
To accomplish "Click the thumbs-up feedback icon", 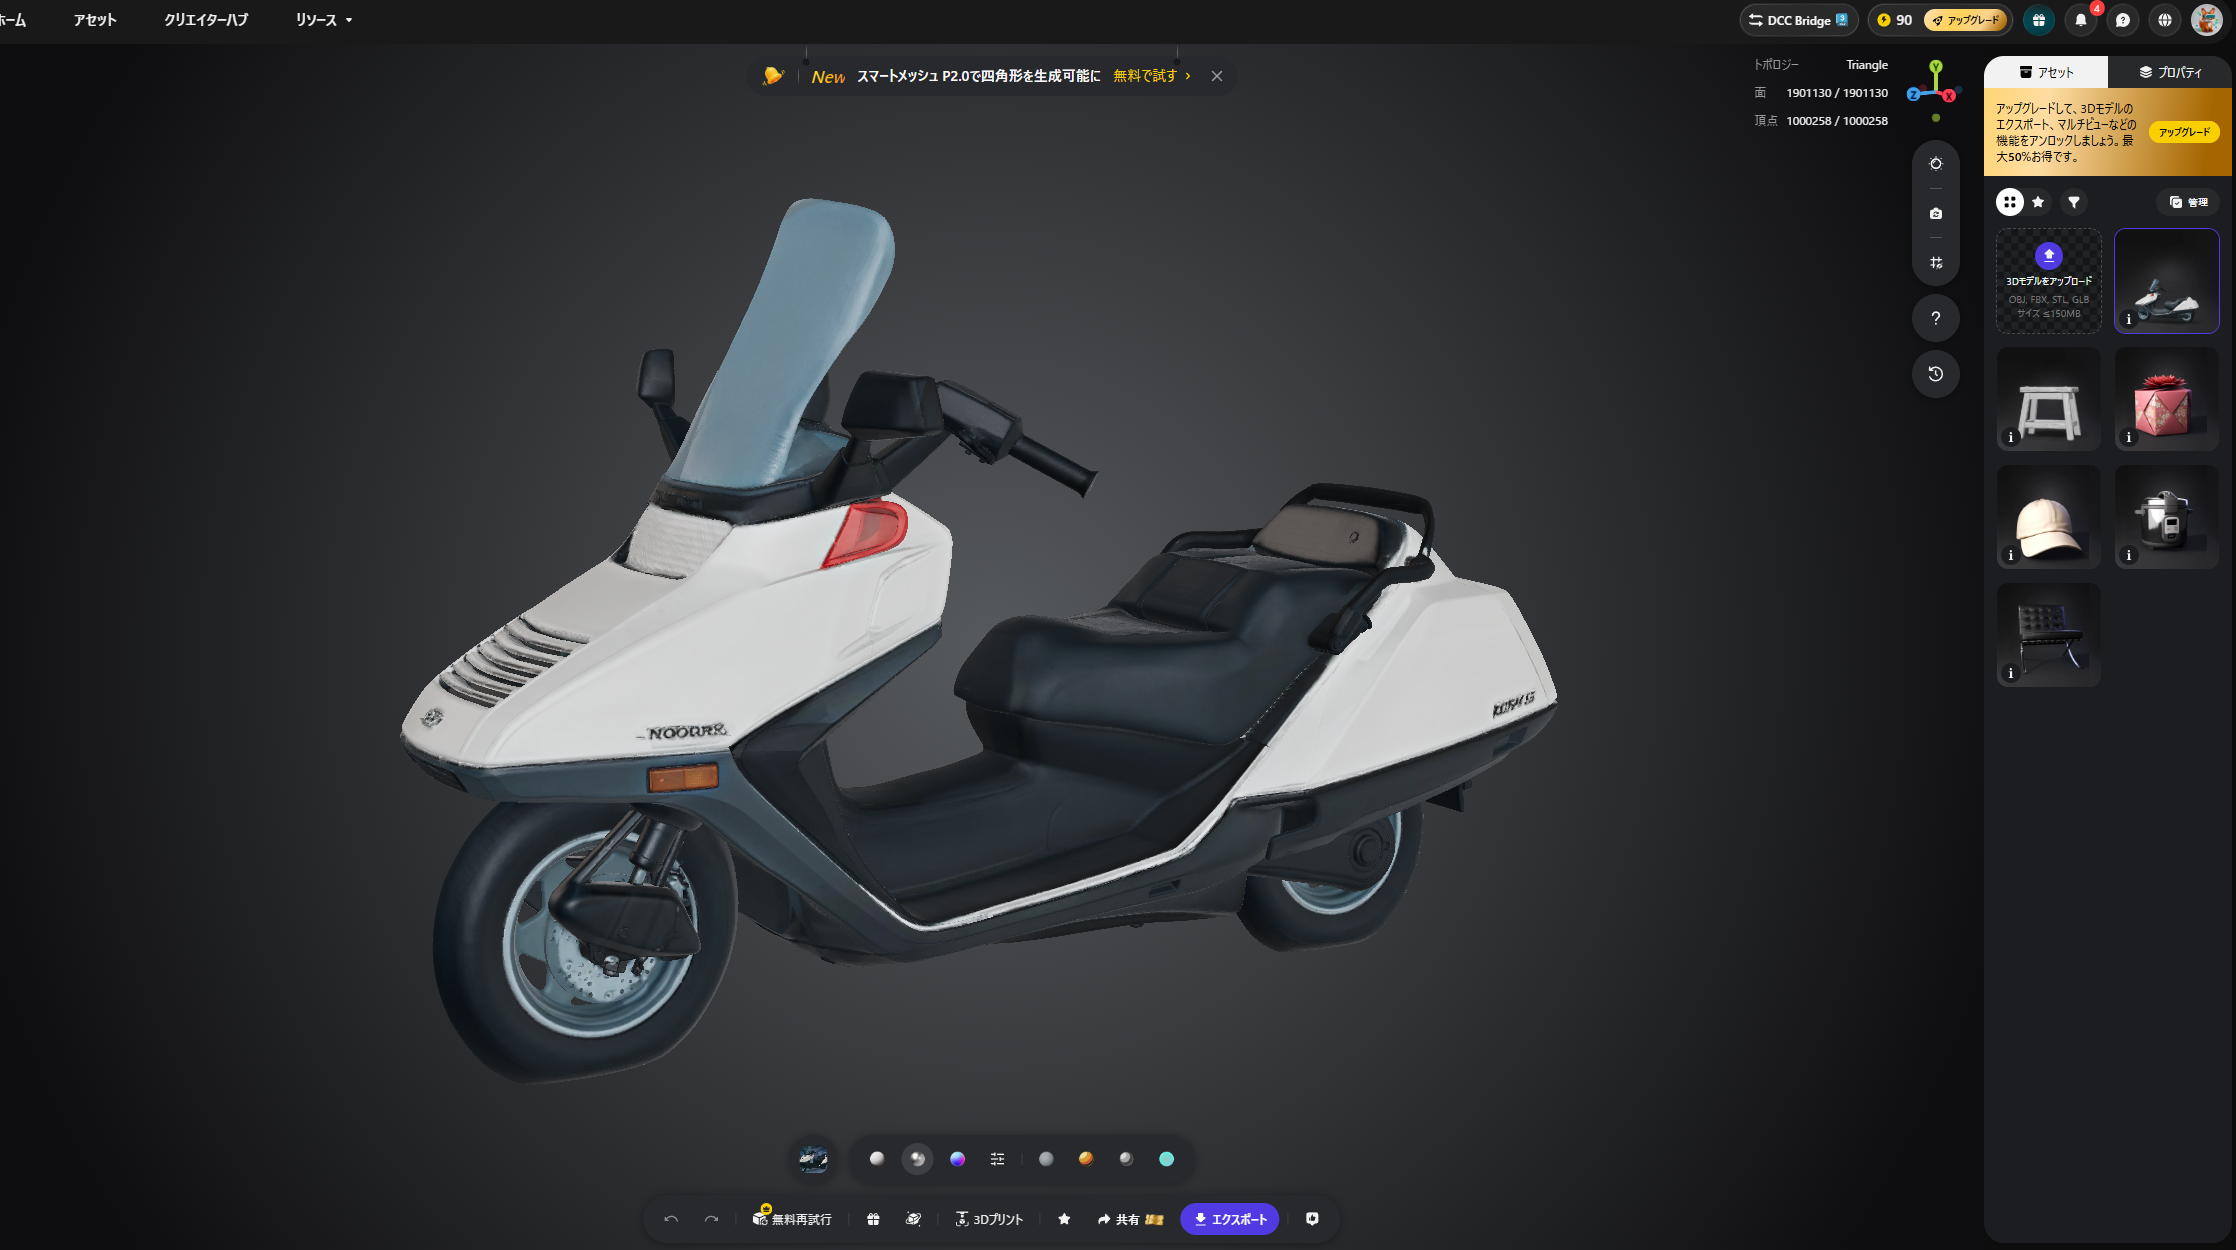I will point(1312,1219).
